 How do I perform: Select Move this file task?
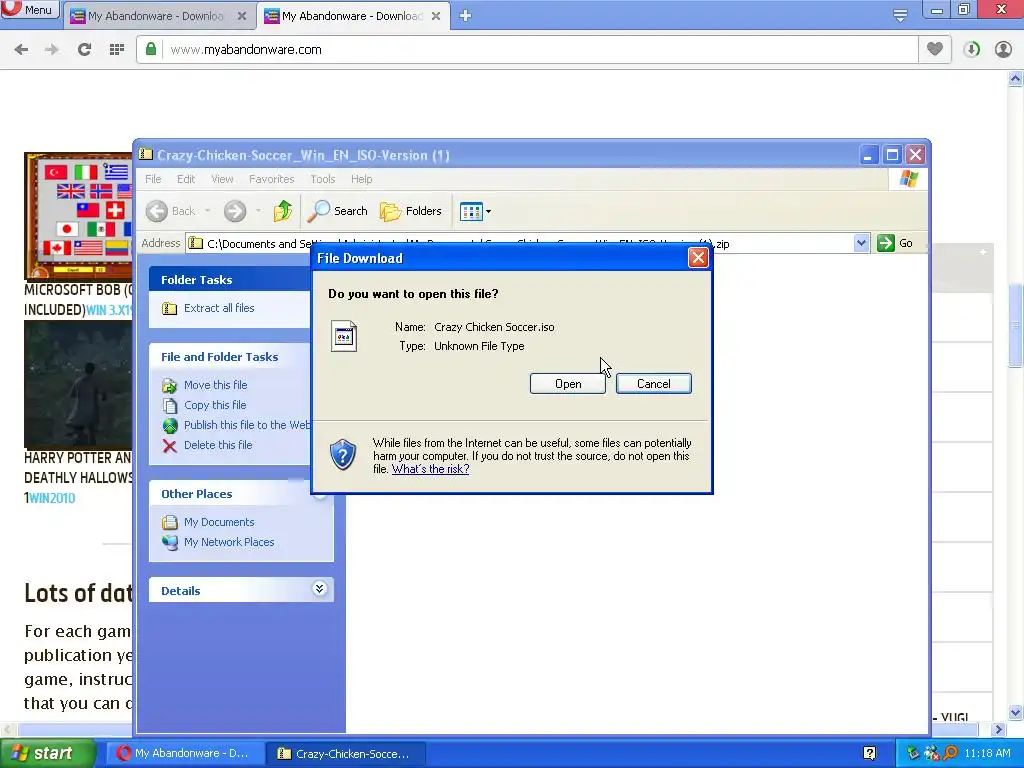click(216, 385)
